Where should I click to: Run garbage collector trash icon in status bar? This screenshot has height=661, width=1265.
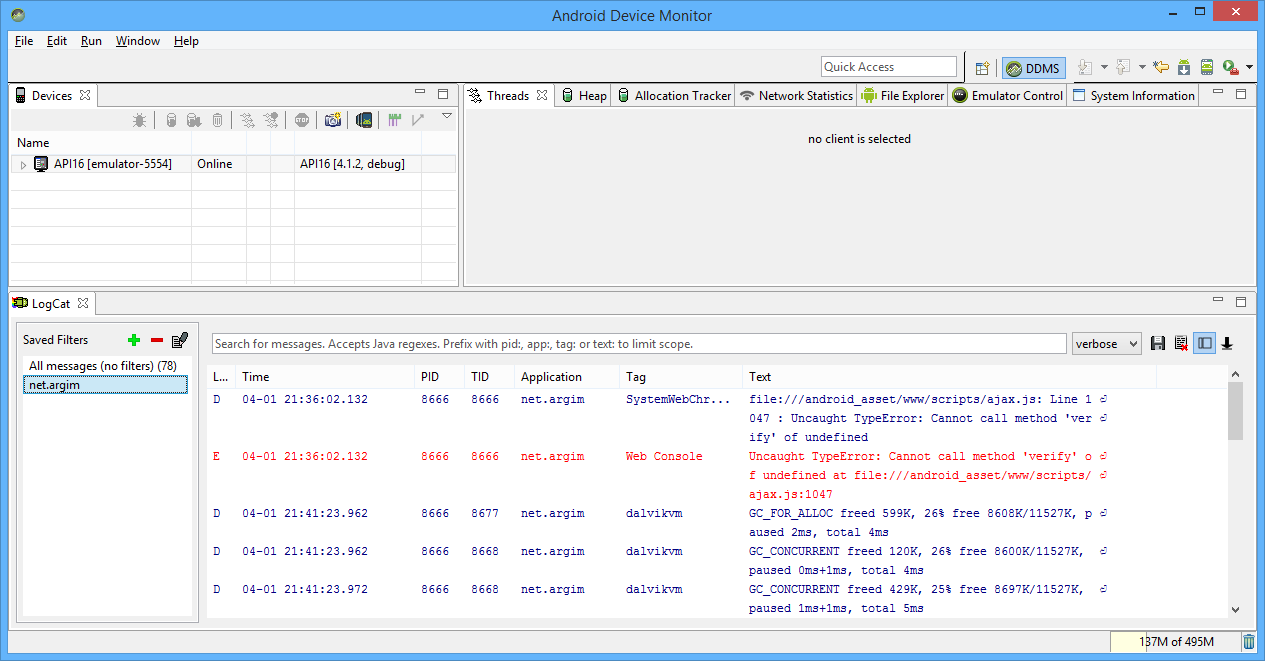coord(1249,641)
